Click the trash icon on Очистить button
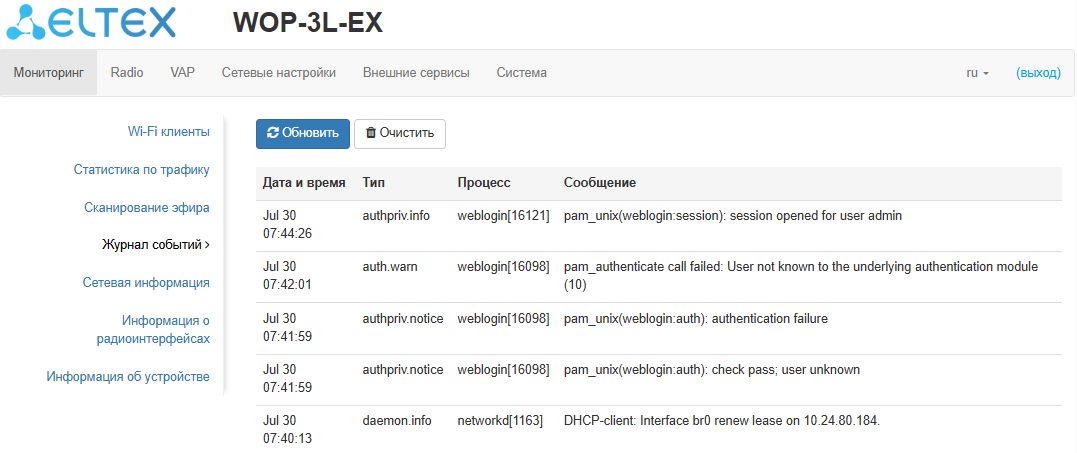Screen dimensions: 1077x453 click(x=371, y=133)
